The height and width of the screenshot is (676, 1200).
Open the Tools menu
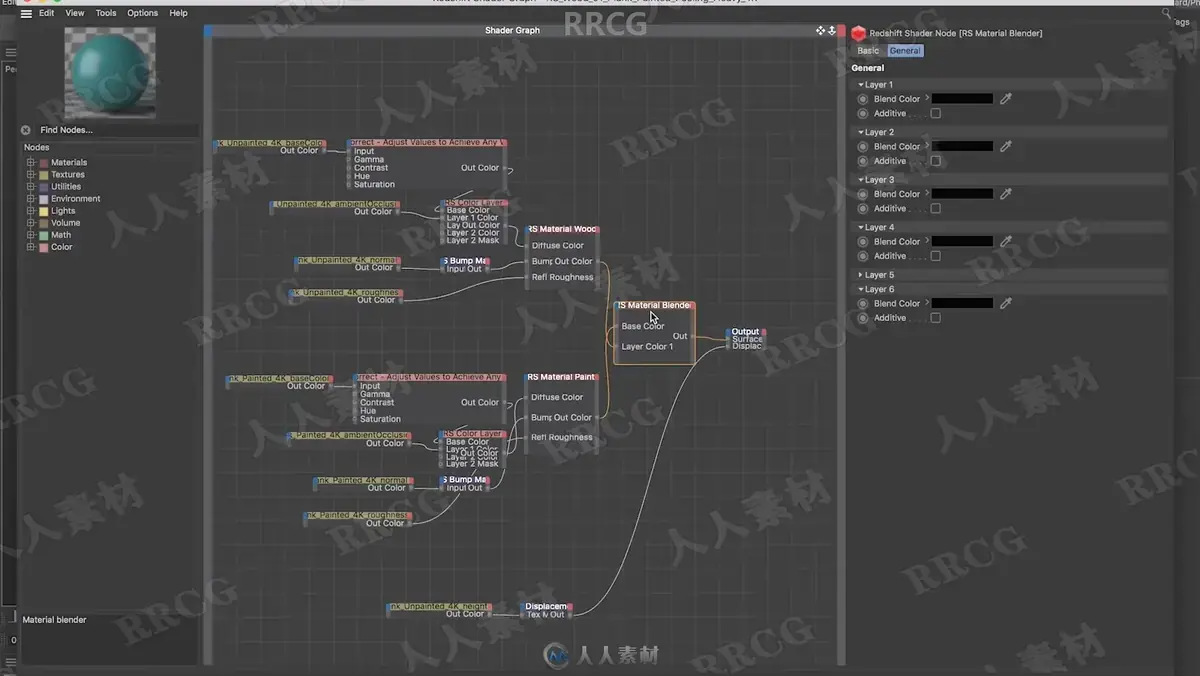pos(106,13)
